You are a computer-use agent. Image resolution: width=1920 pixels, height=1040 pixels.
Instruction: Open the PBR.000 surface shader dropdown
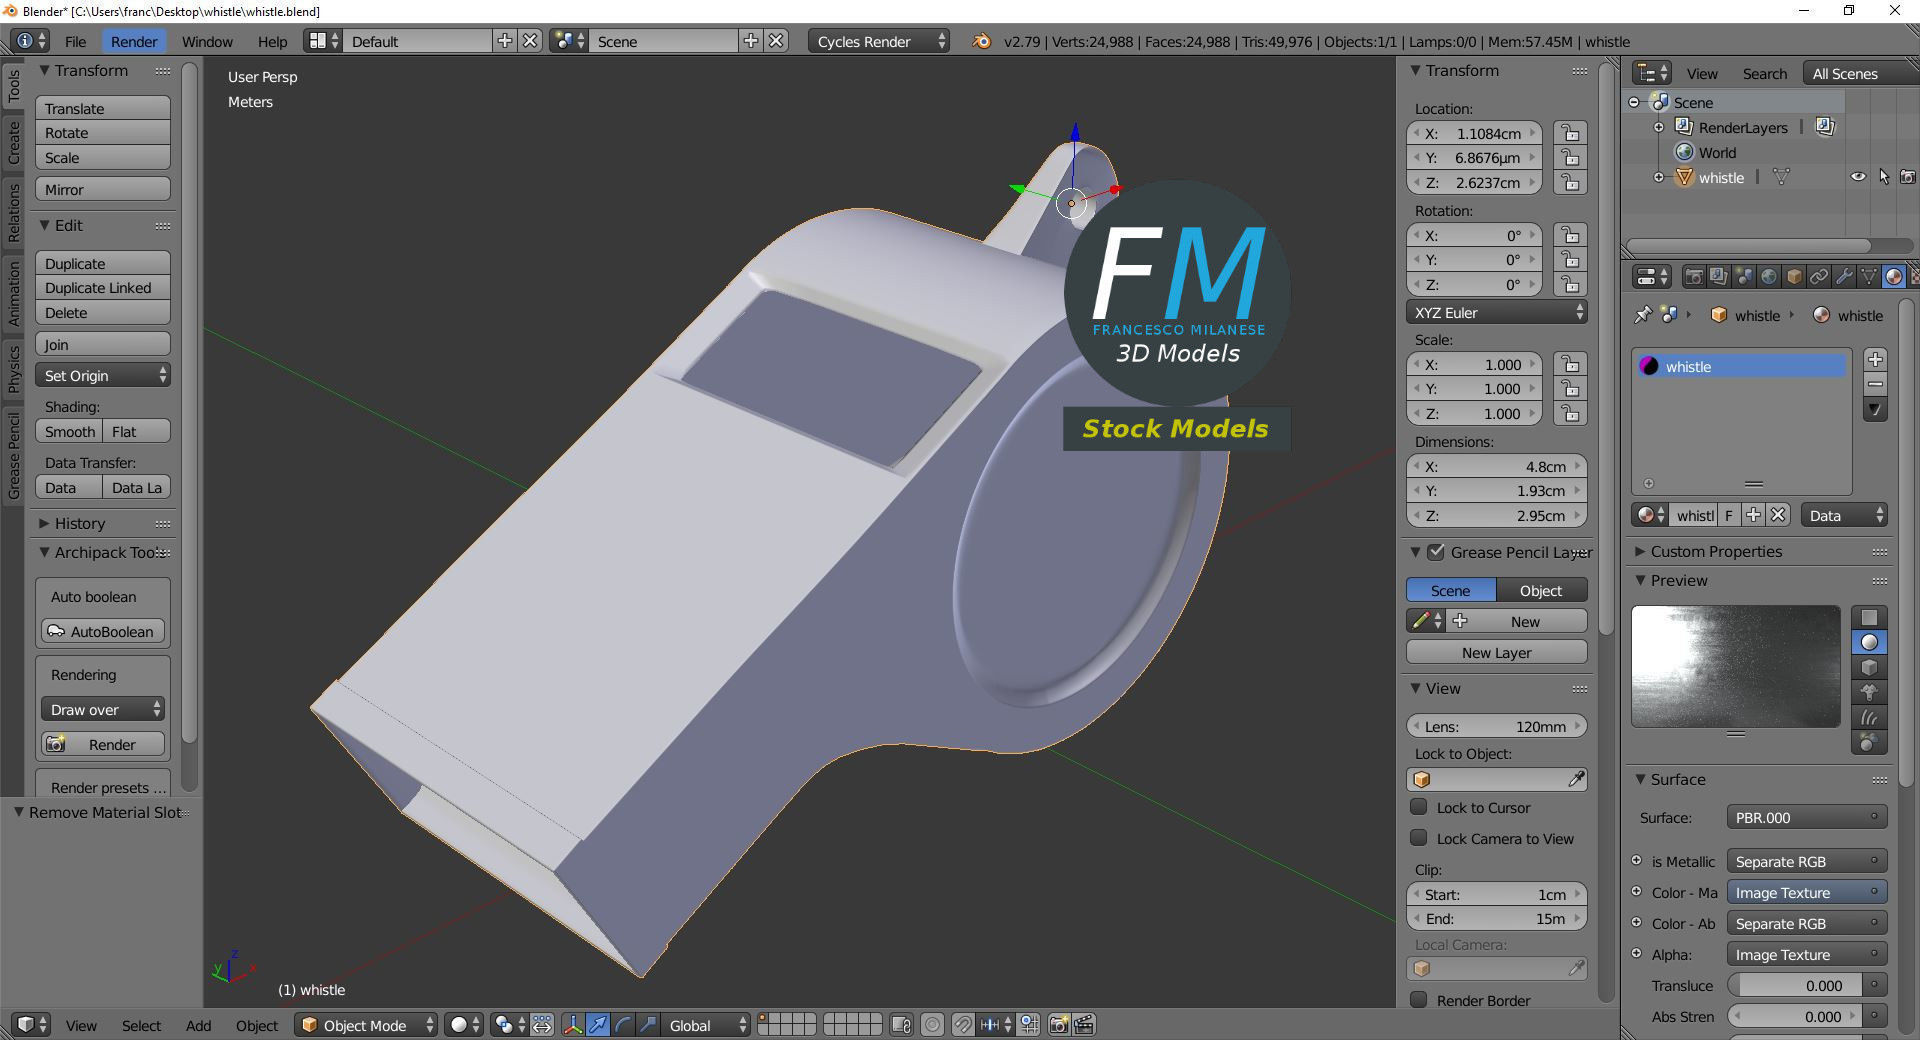click(1807, 817)
